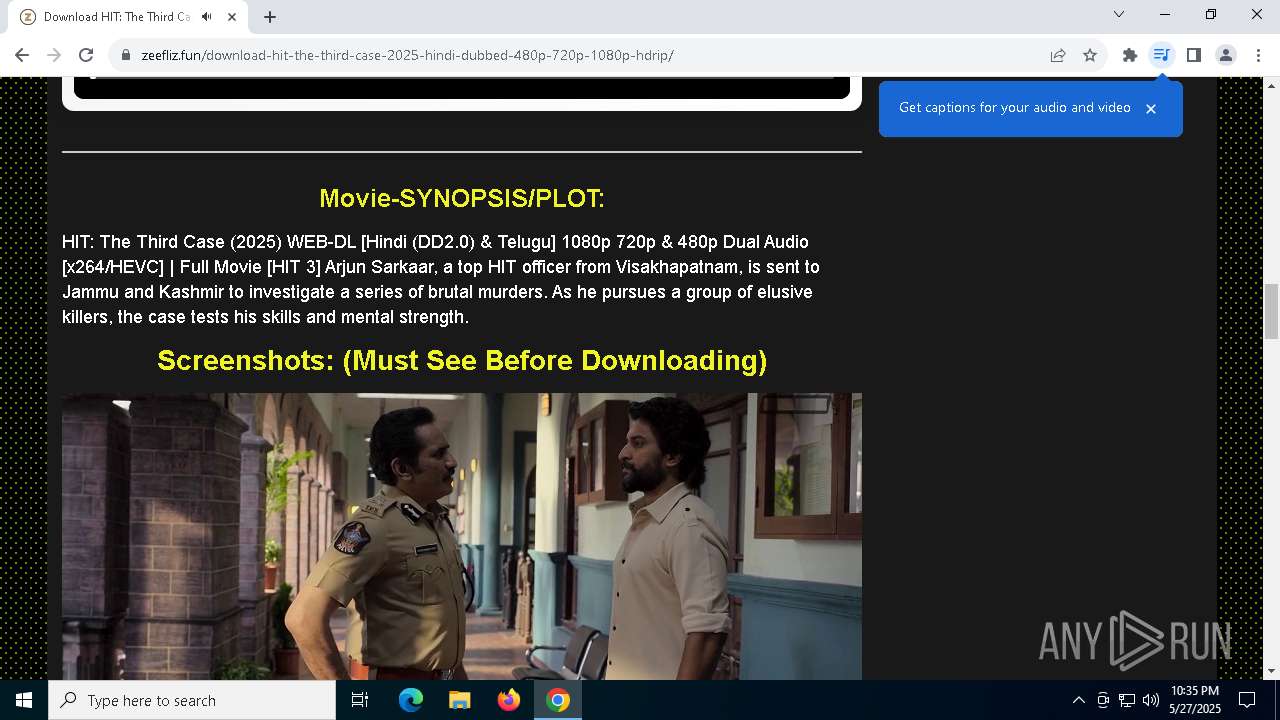Image resolution: width=1280 pixels, height=720 pixels.
Task: View site information icon in address bar
Action: (126, 55)
